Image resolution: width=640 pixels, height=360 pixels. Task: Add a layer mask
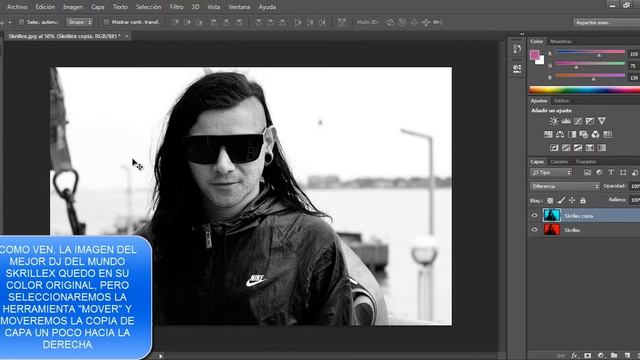point(587,356)
